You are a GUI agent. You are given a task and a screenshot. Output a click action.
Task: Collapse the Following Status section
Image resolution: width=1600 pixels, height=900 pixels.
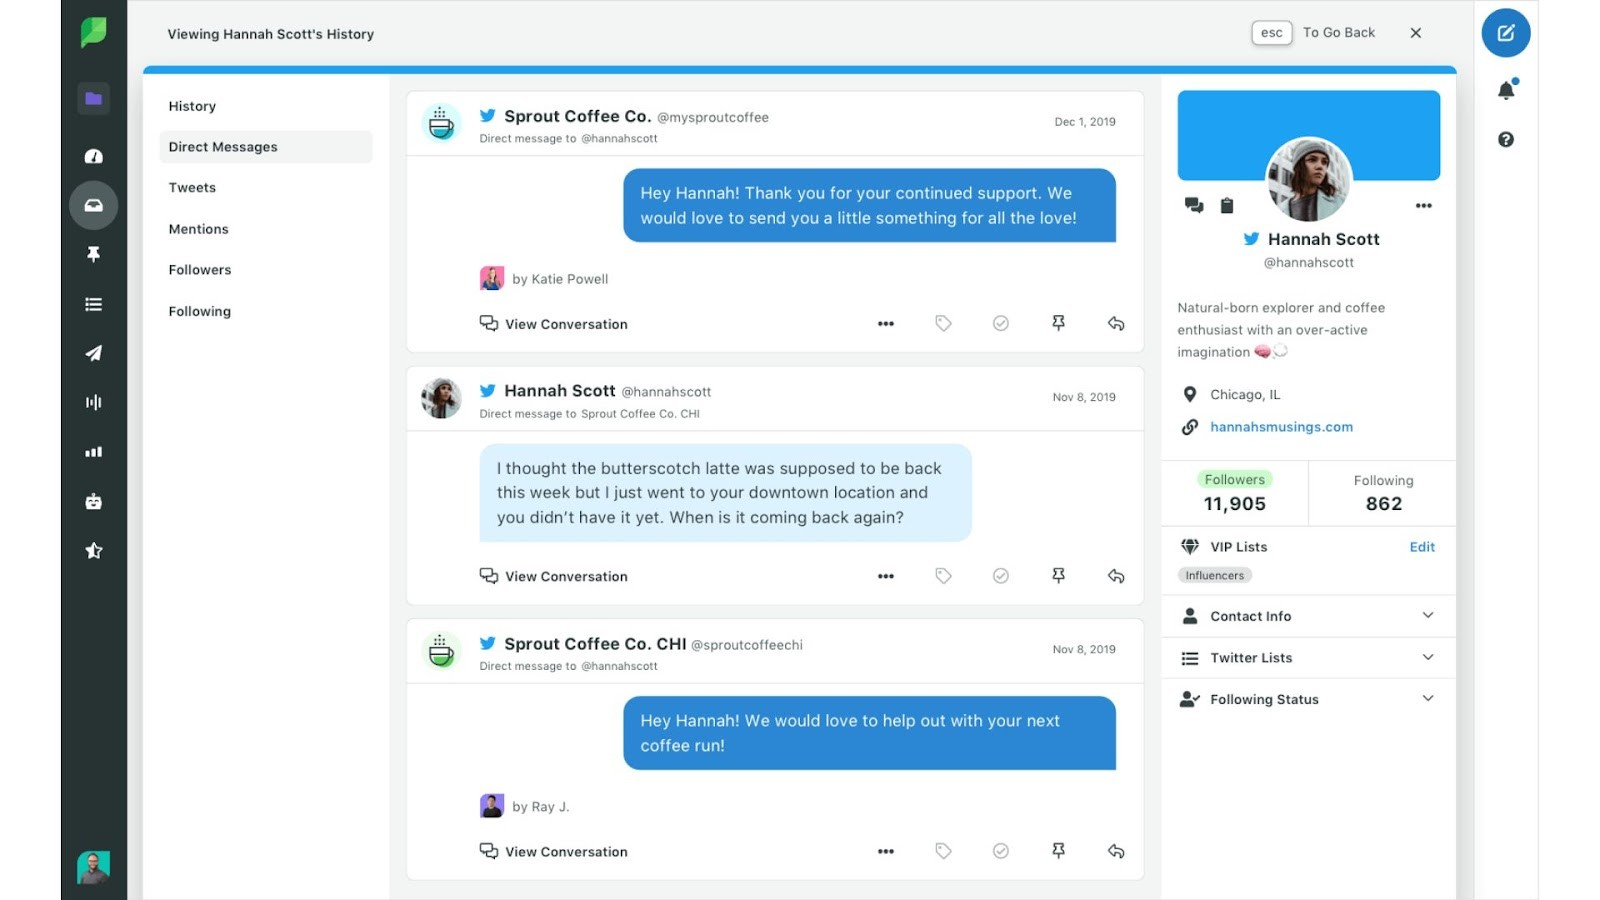coord(1307,699)
